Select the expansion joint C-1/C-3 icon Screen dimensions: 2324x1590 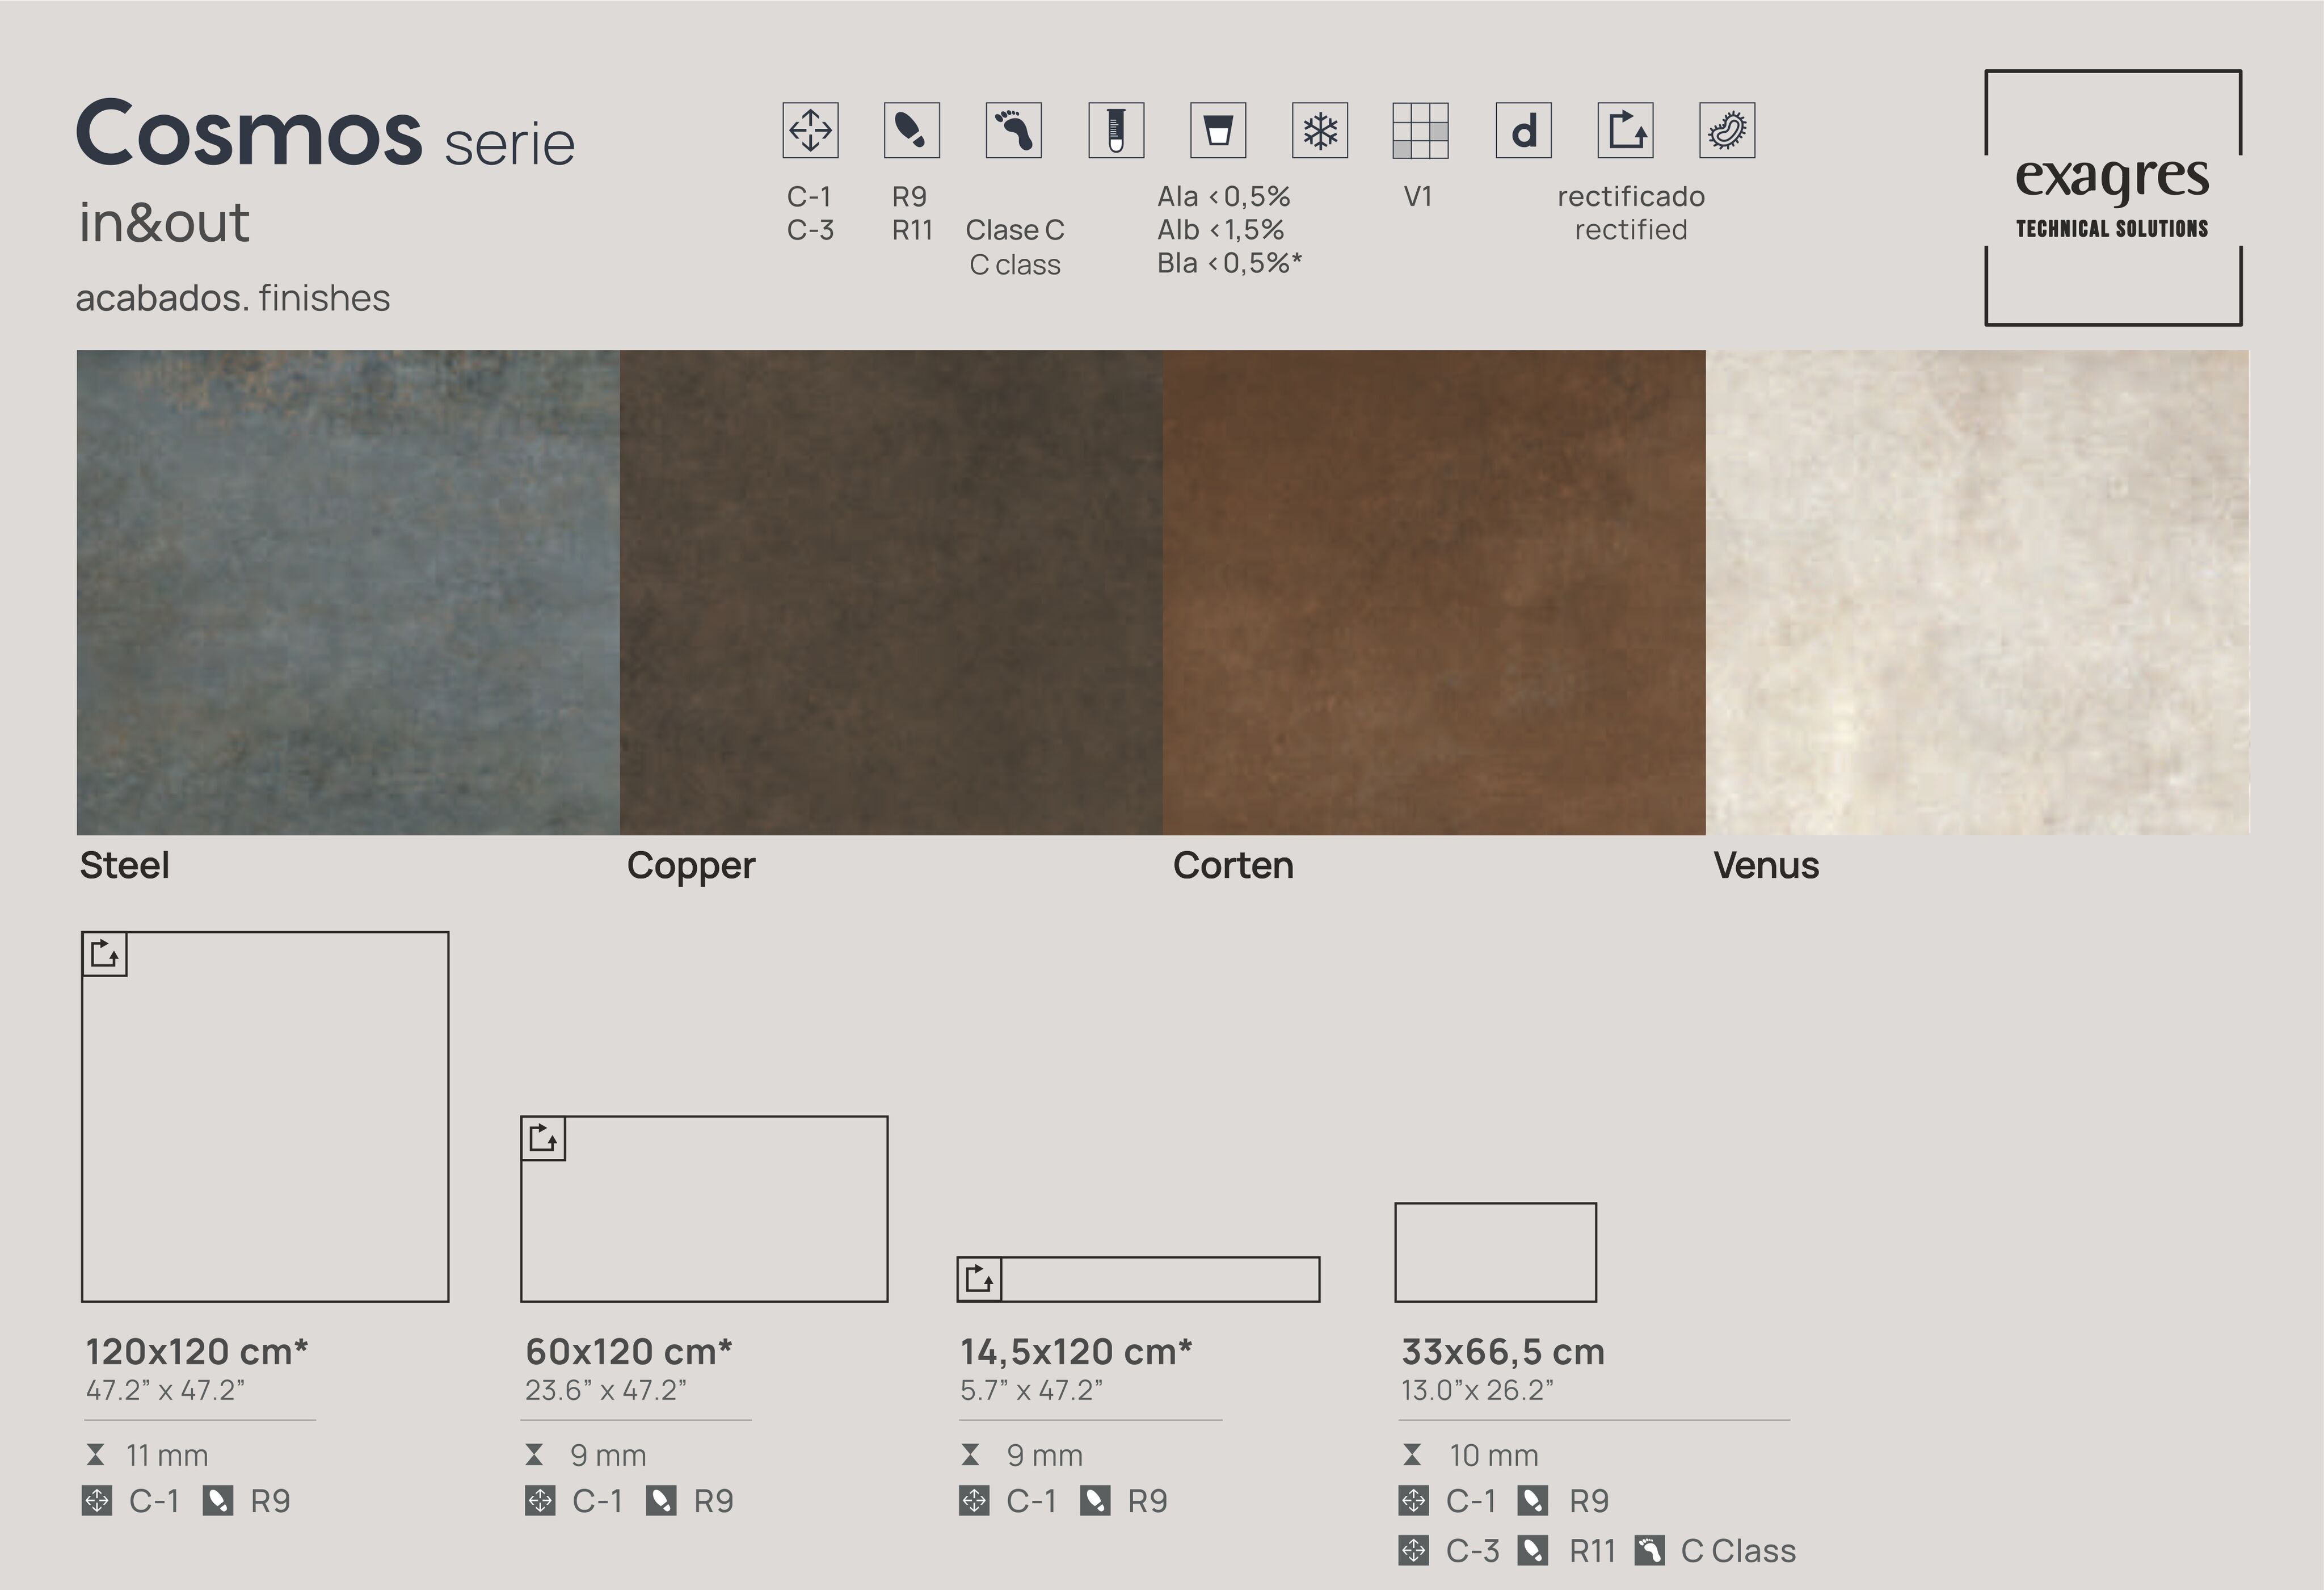[810, 130]
